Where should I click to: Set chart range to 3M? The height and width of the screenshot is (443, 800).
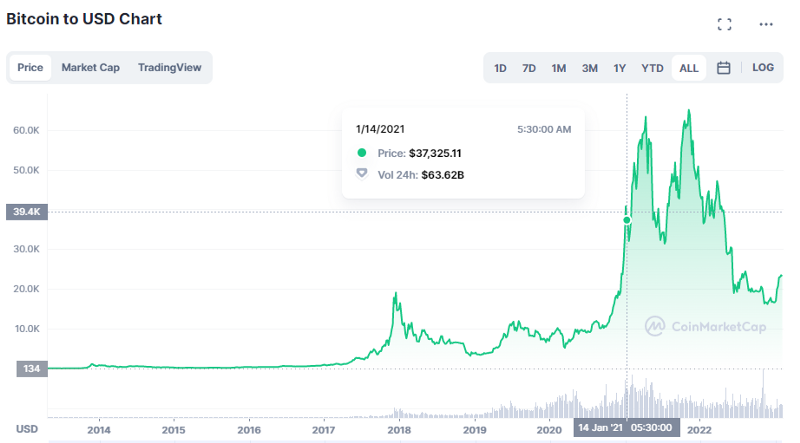click(x=590, y=68)
